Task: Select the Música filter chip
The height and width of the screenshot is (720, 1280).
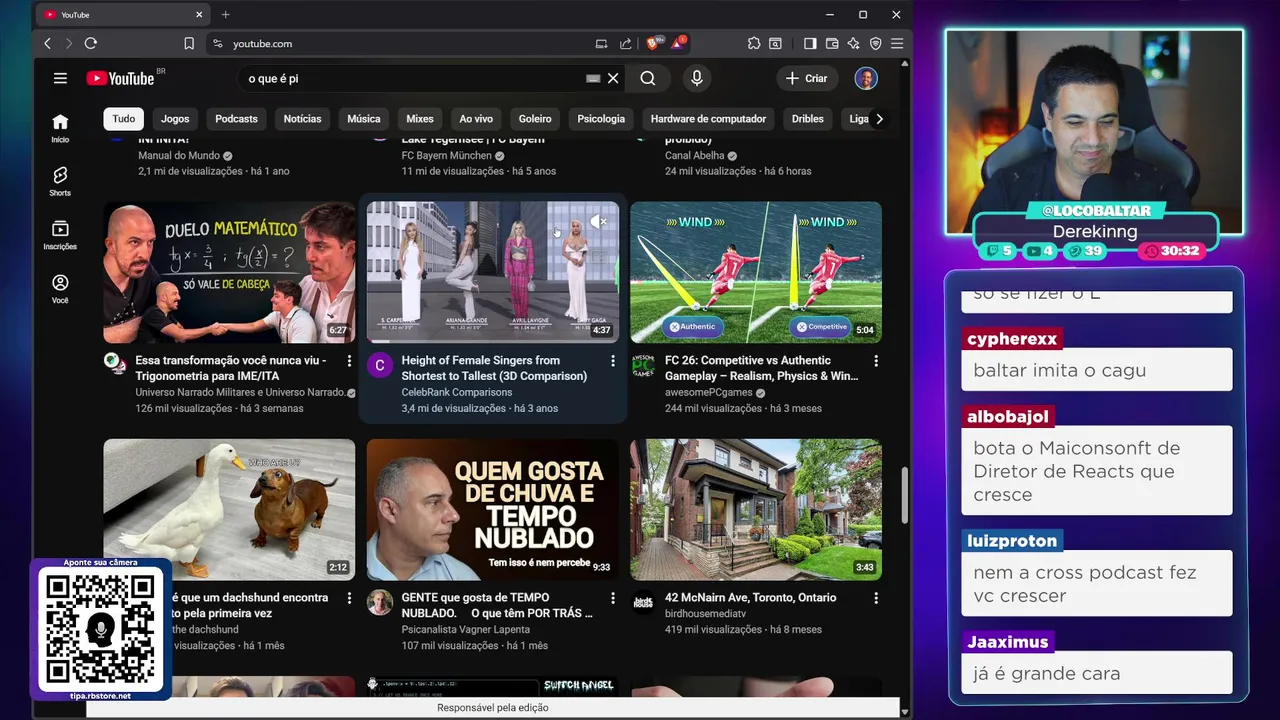Action: tap(364, 118)
